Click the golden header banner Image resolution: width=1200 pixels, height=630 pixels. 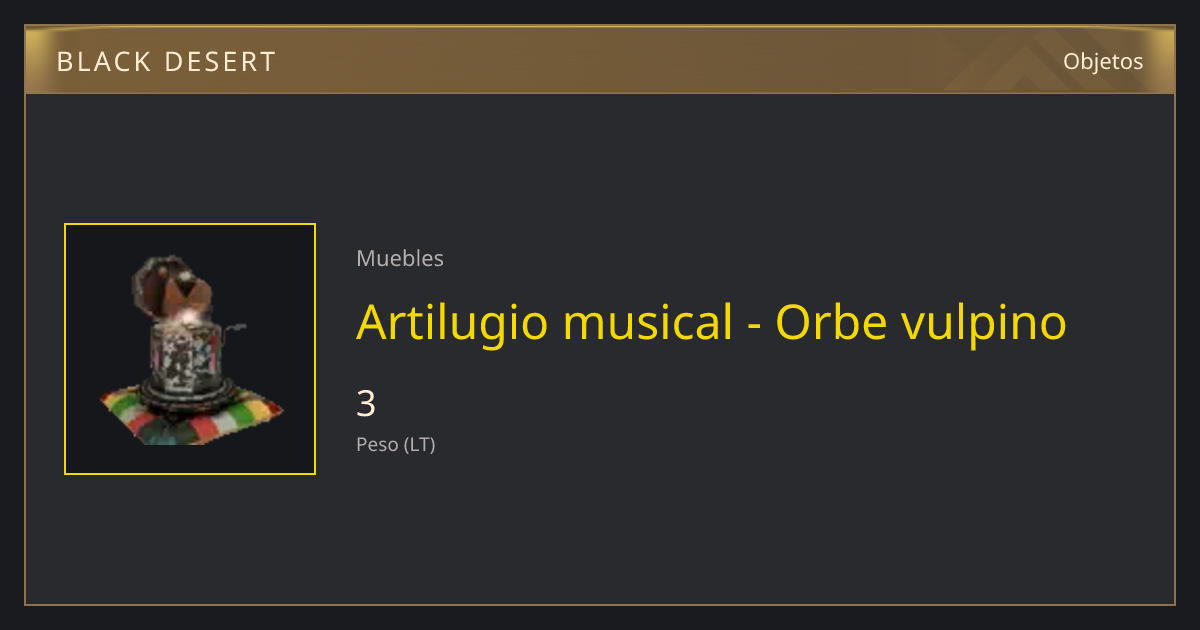tap(600, 60)
